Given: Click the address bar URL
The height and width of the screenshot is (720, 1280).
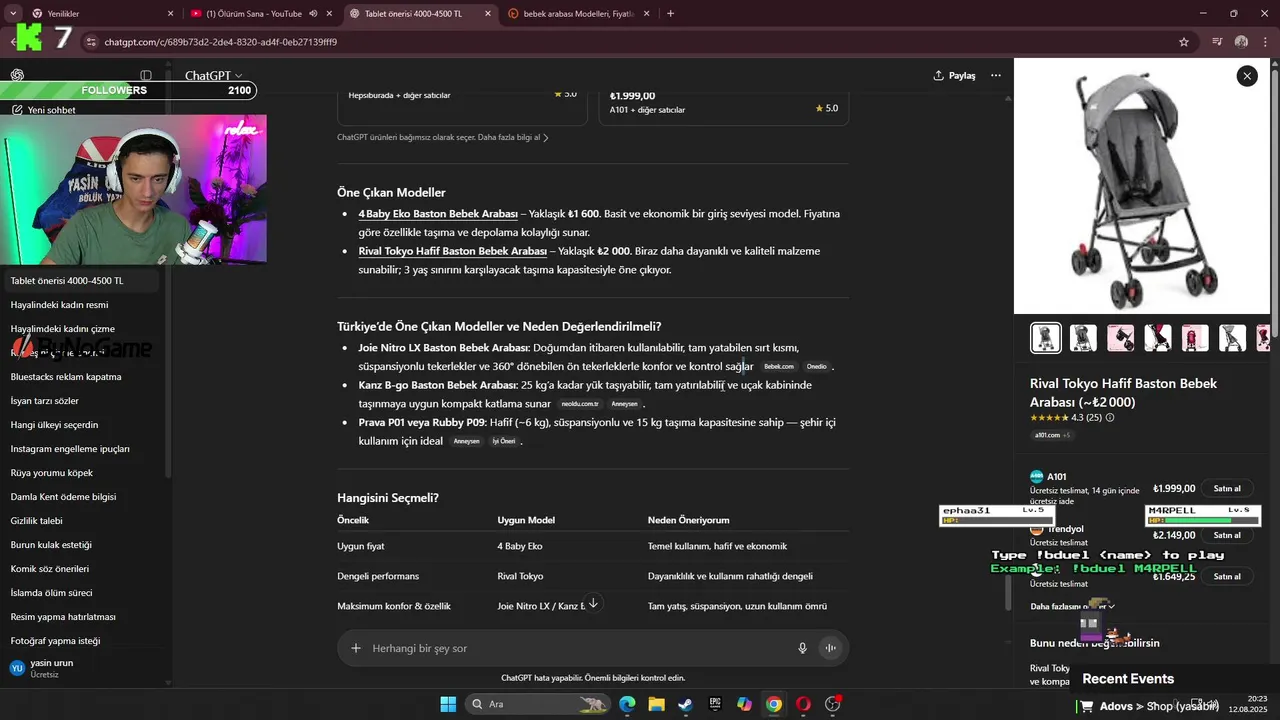Looking at the screenshot, I should click(221, 42).
